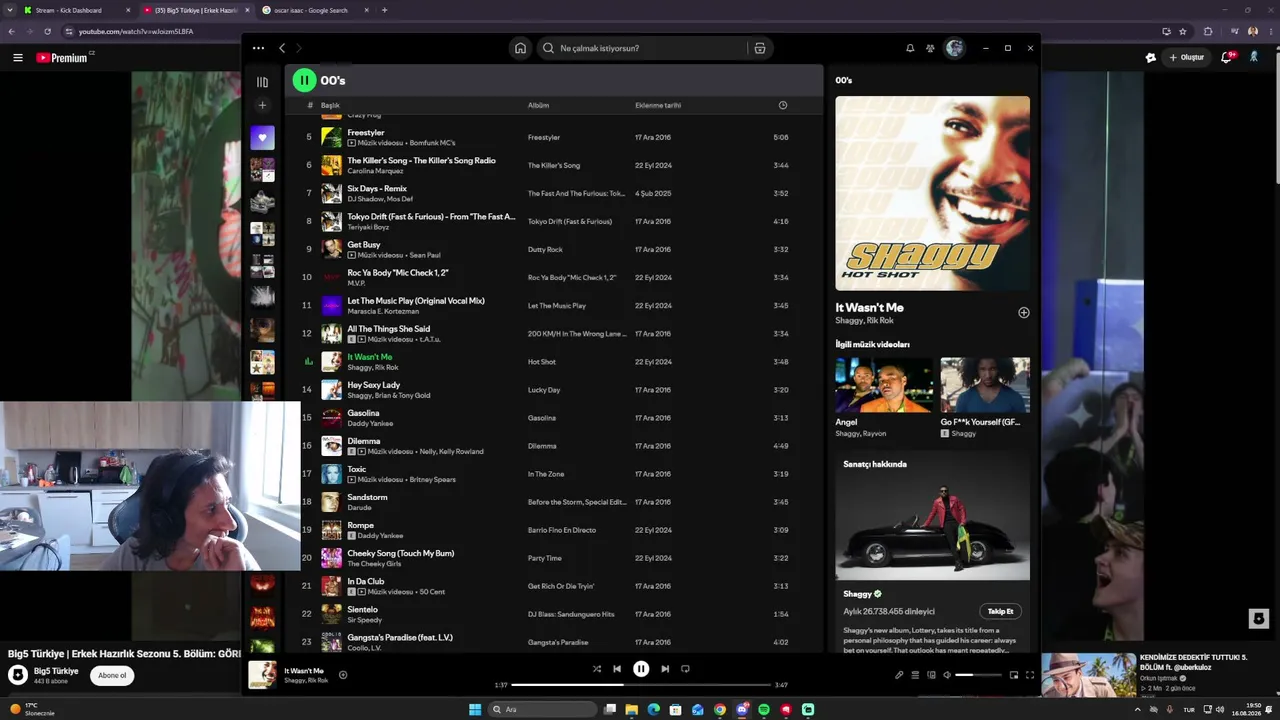Sort tracks by the Başlık column
This screenshot has height=720, width=1280.
click(x=330, y=105)
